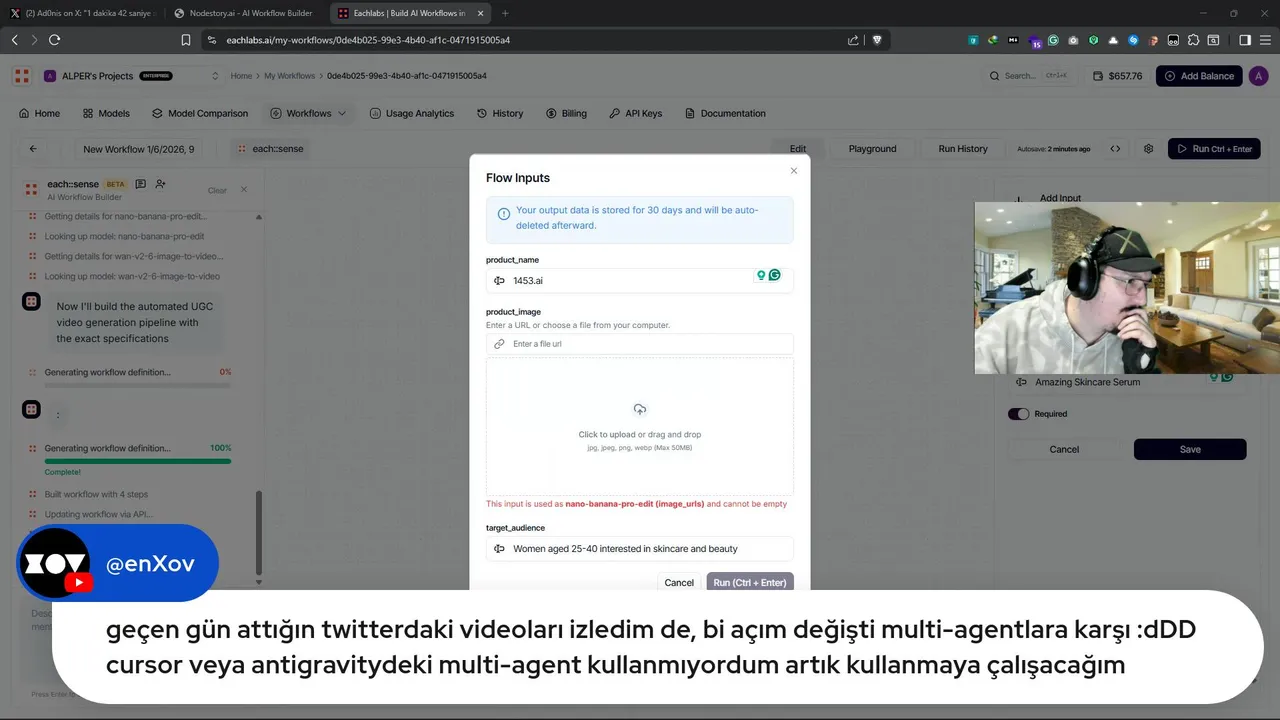Toggle the Required switch
1280x720 pixels.
(1018, 414)
